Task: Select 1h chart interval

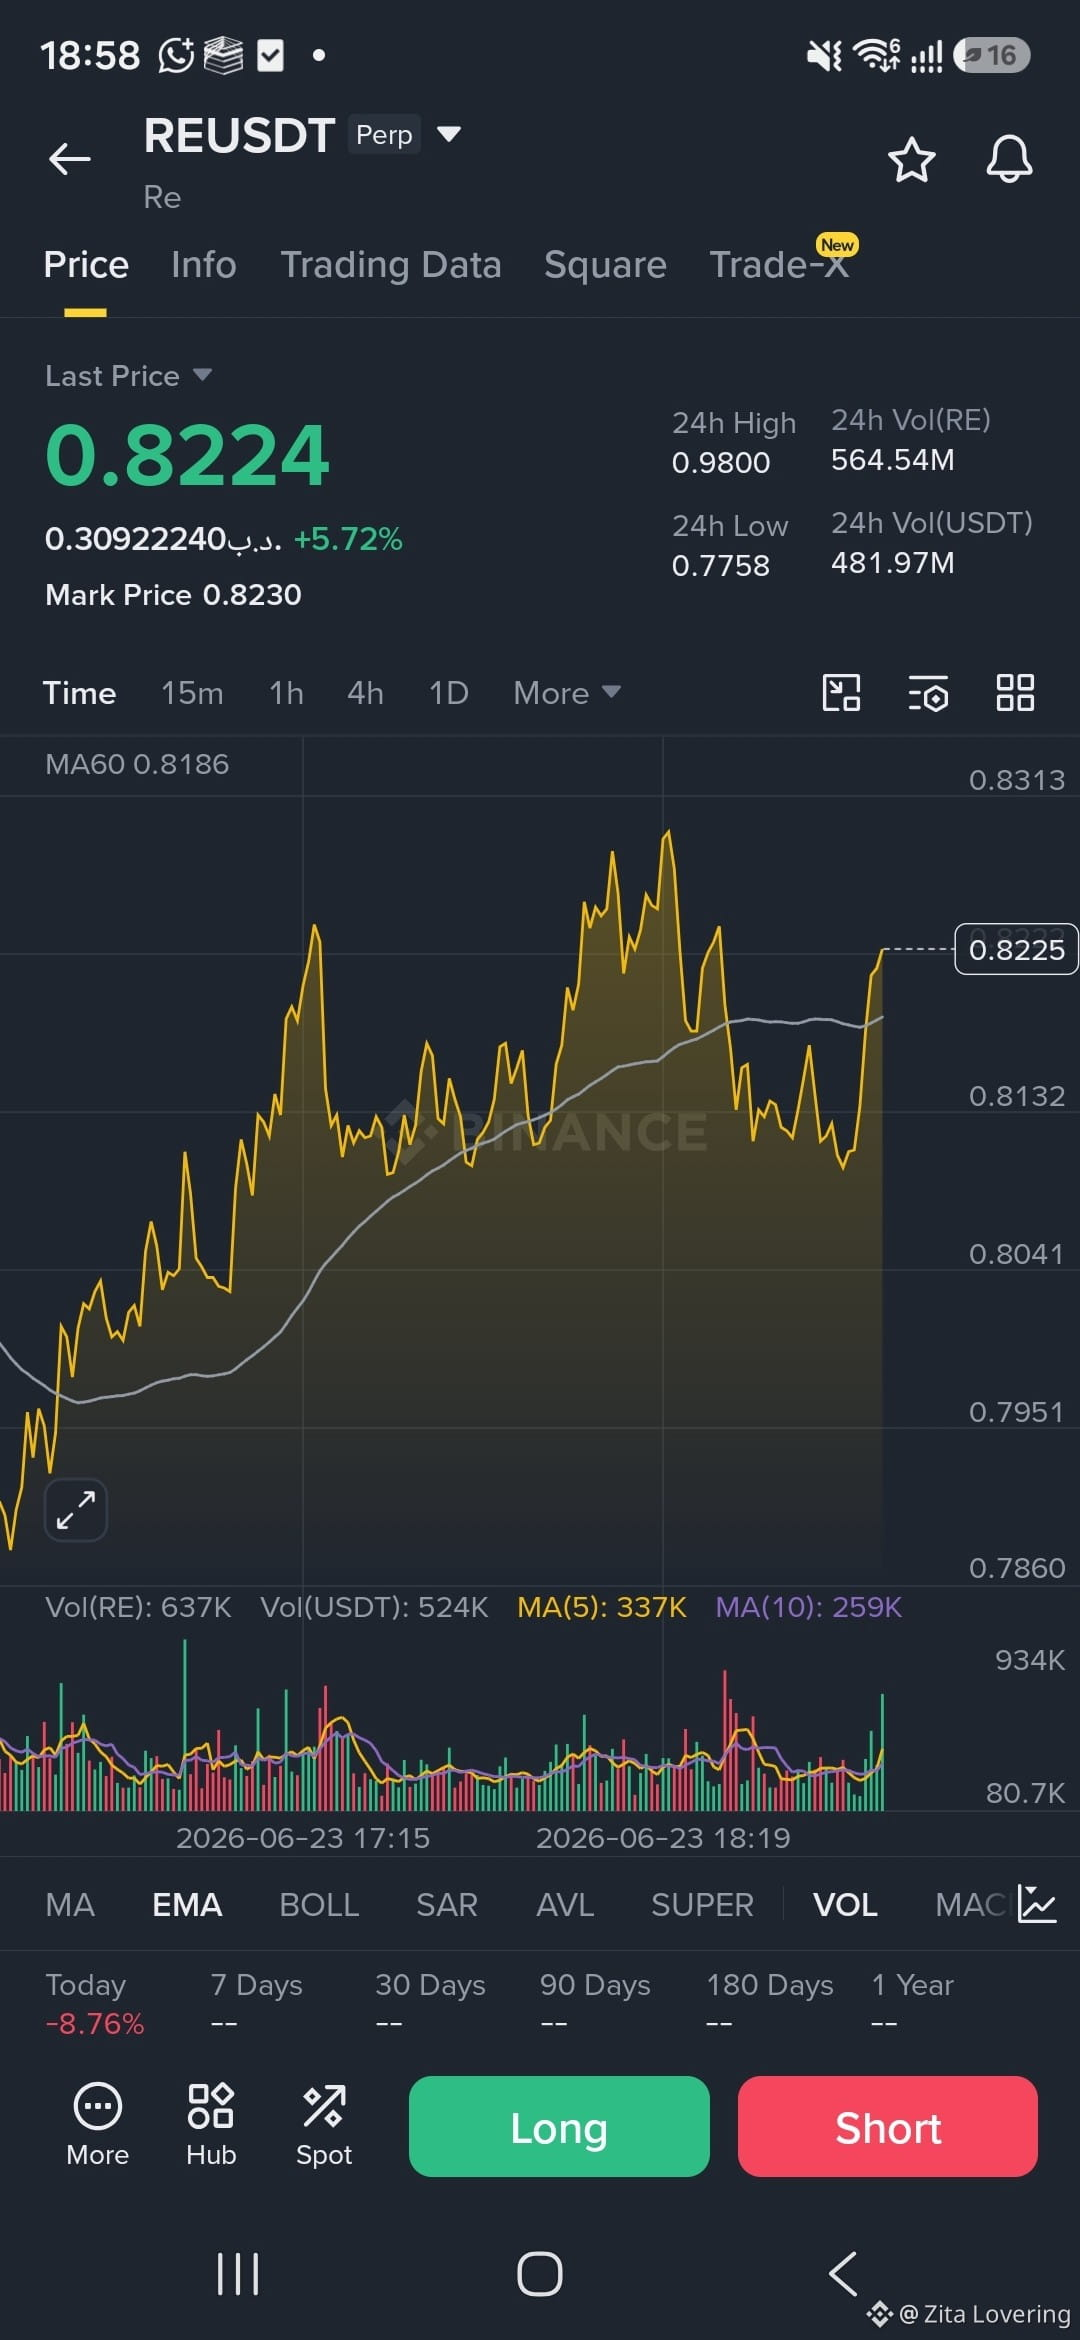Action: [x=286, y=693]
